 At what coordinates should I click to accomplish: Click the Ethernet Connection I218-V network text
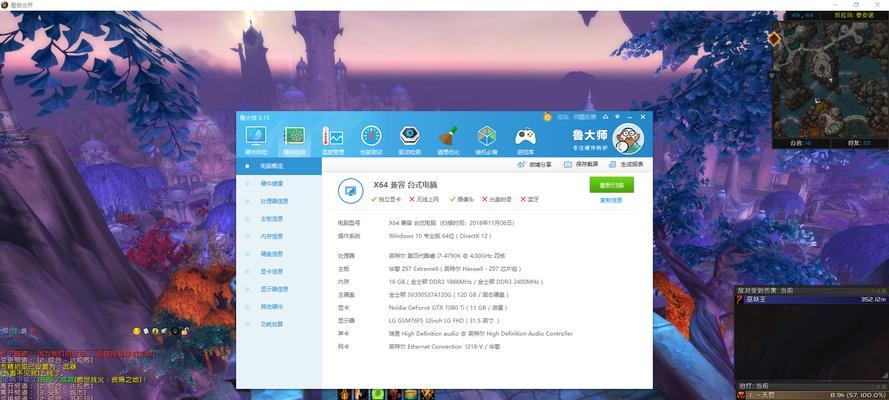click(x=444, y=347)
